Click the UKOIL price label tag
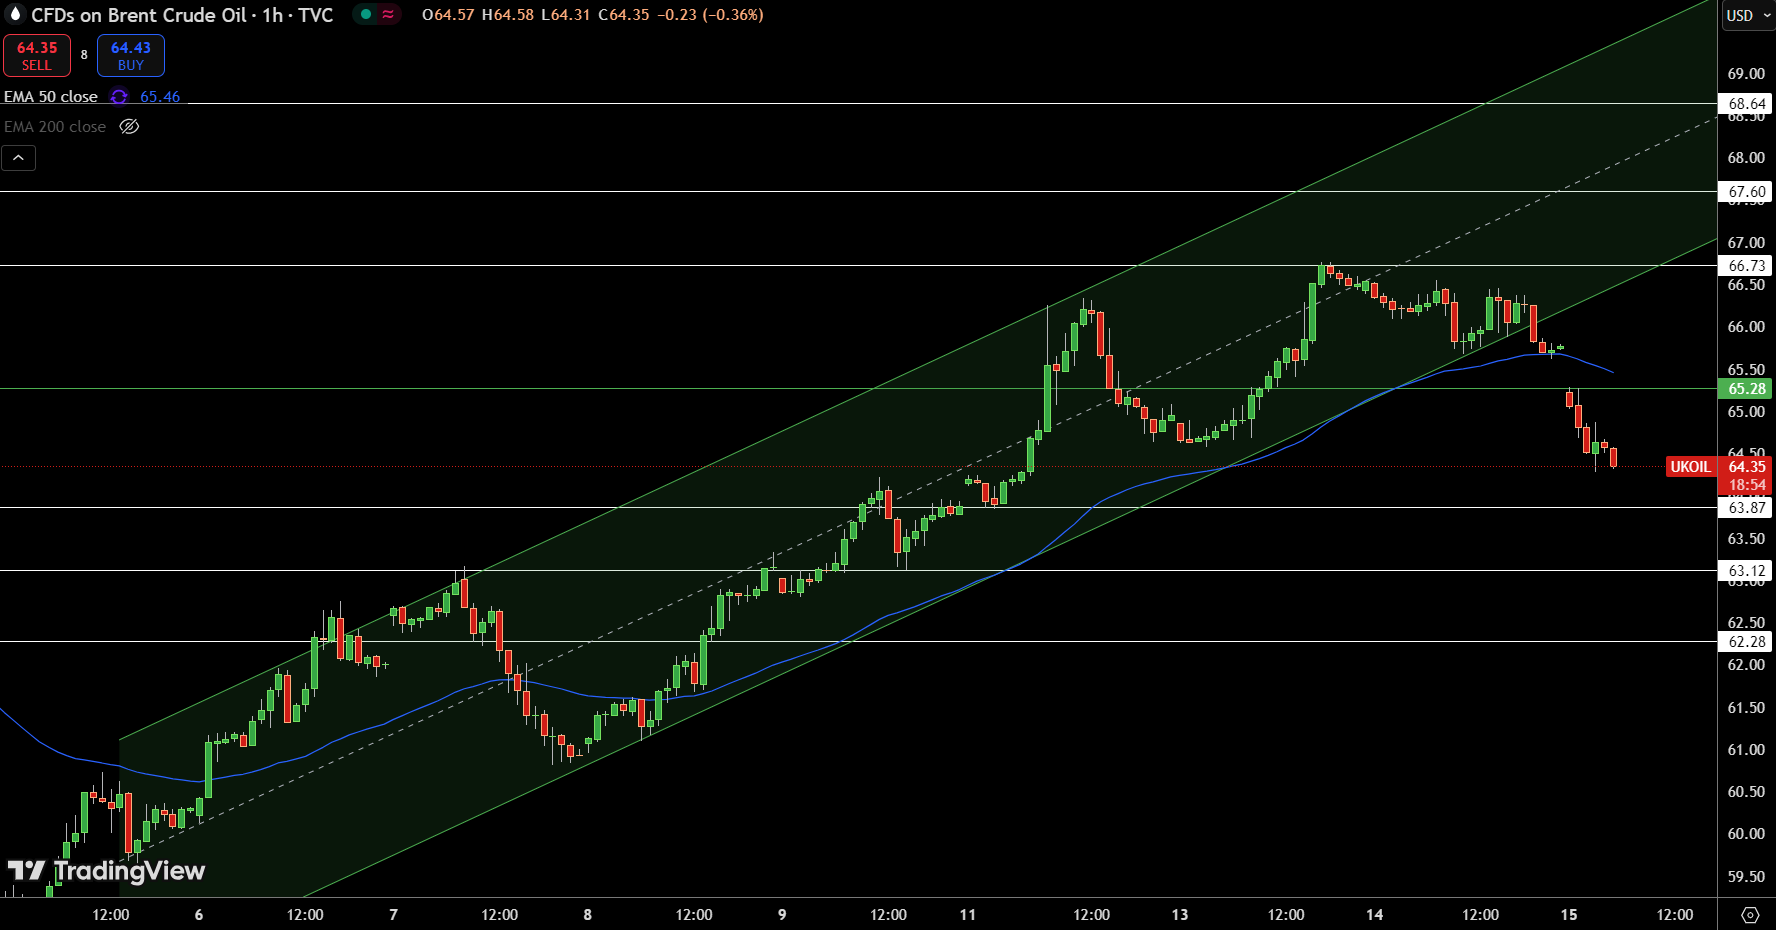1776x930 pixels. [1690, 467]
